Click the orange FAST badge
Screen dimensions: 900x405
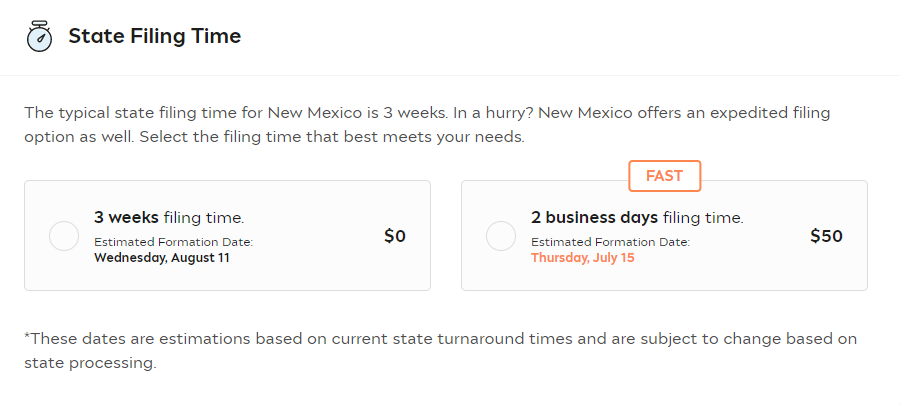(664, 176)
